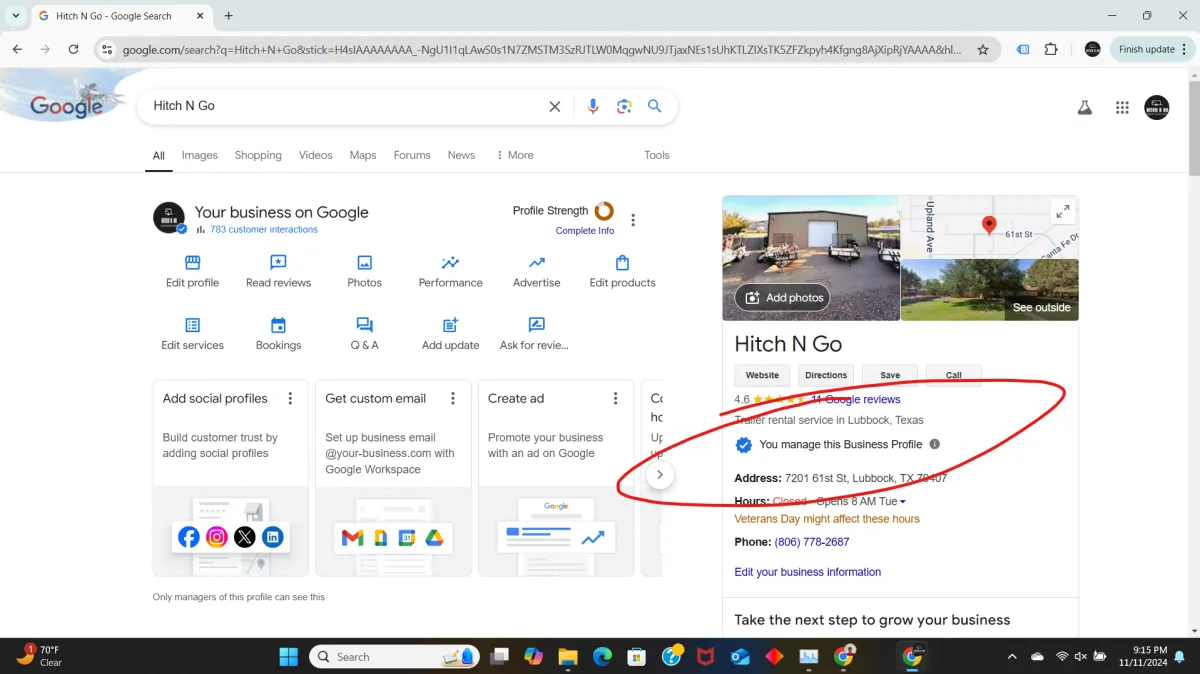The width and height of the screenshot is (1200, 674).
Task: Click the Call button
Action: click(954, 375)
